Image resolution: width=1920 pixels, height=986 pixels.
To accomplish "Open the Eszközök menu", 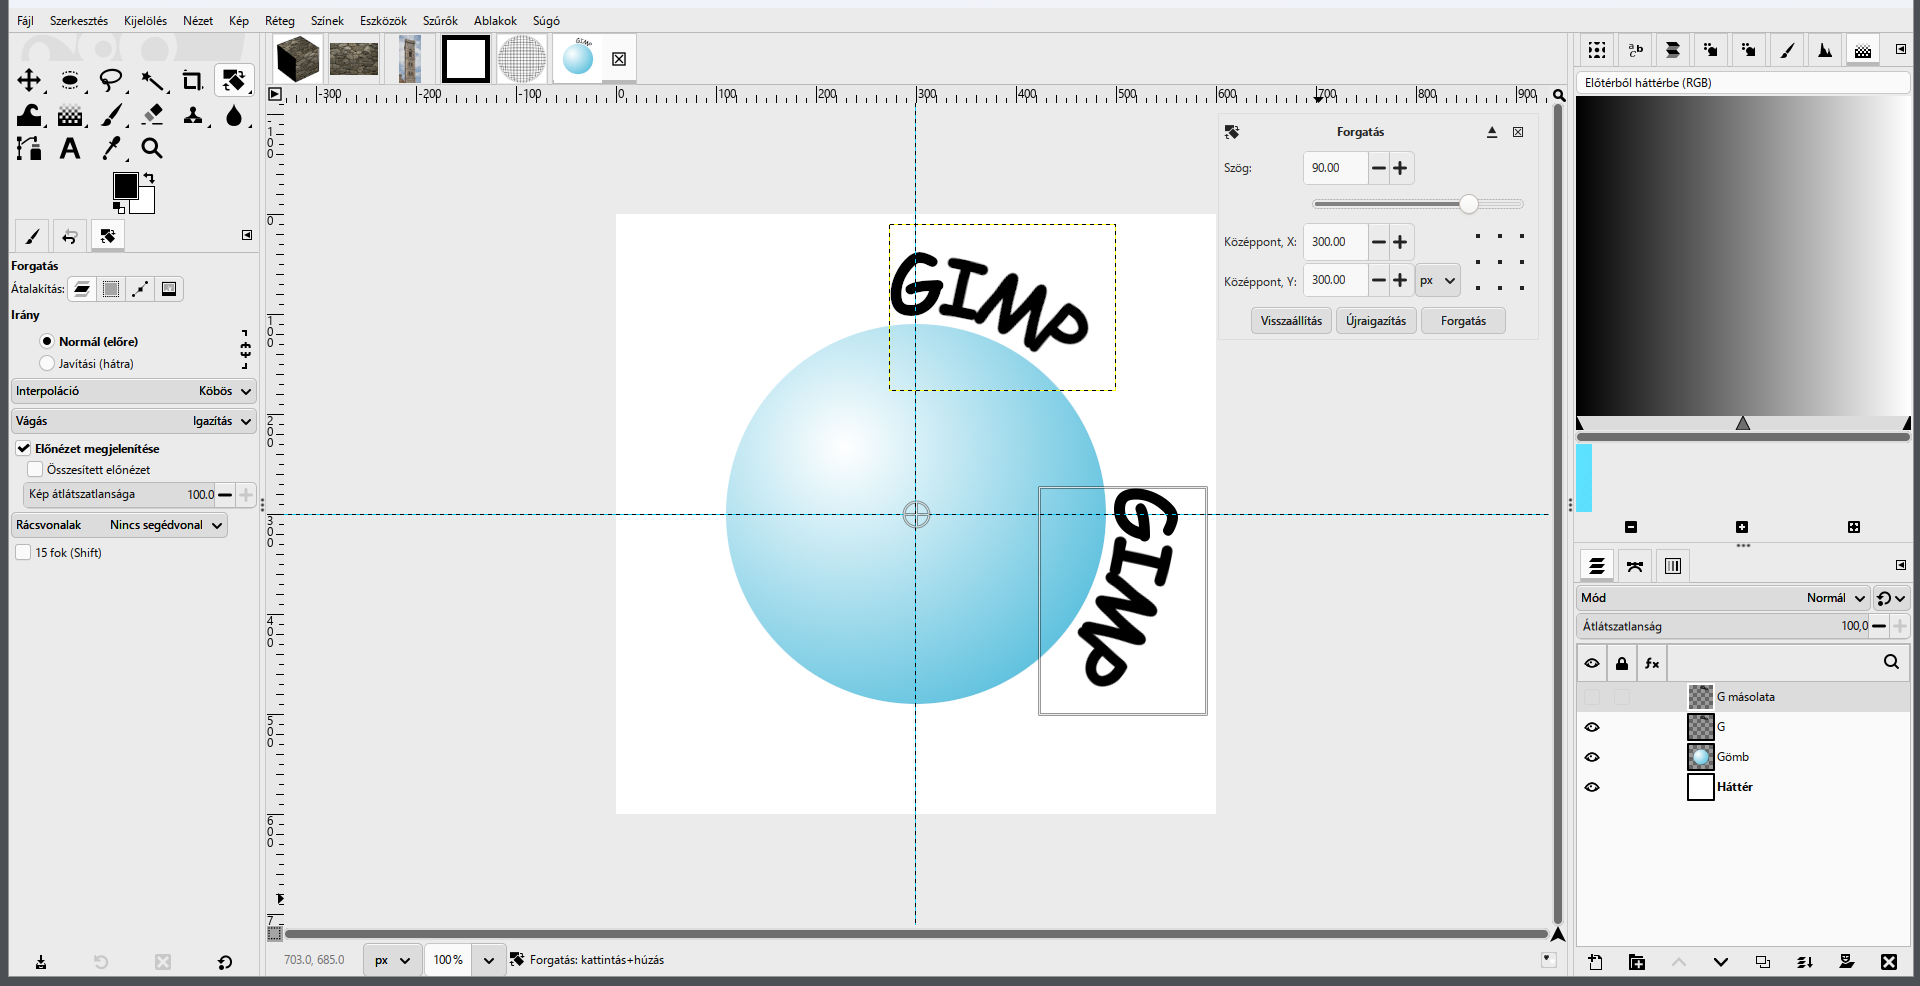I will (x=383, y=20).
